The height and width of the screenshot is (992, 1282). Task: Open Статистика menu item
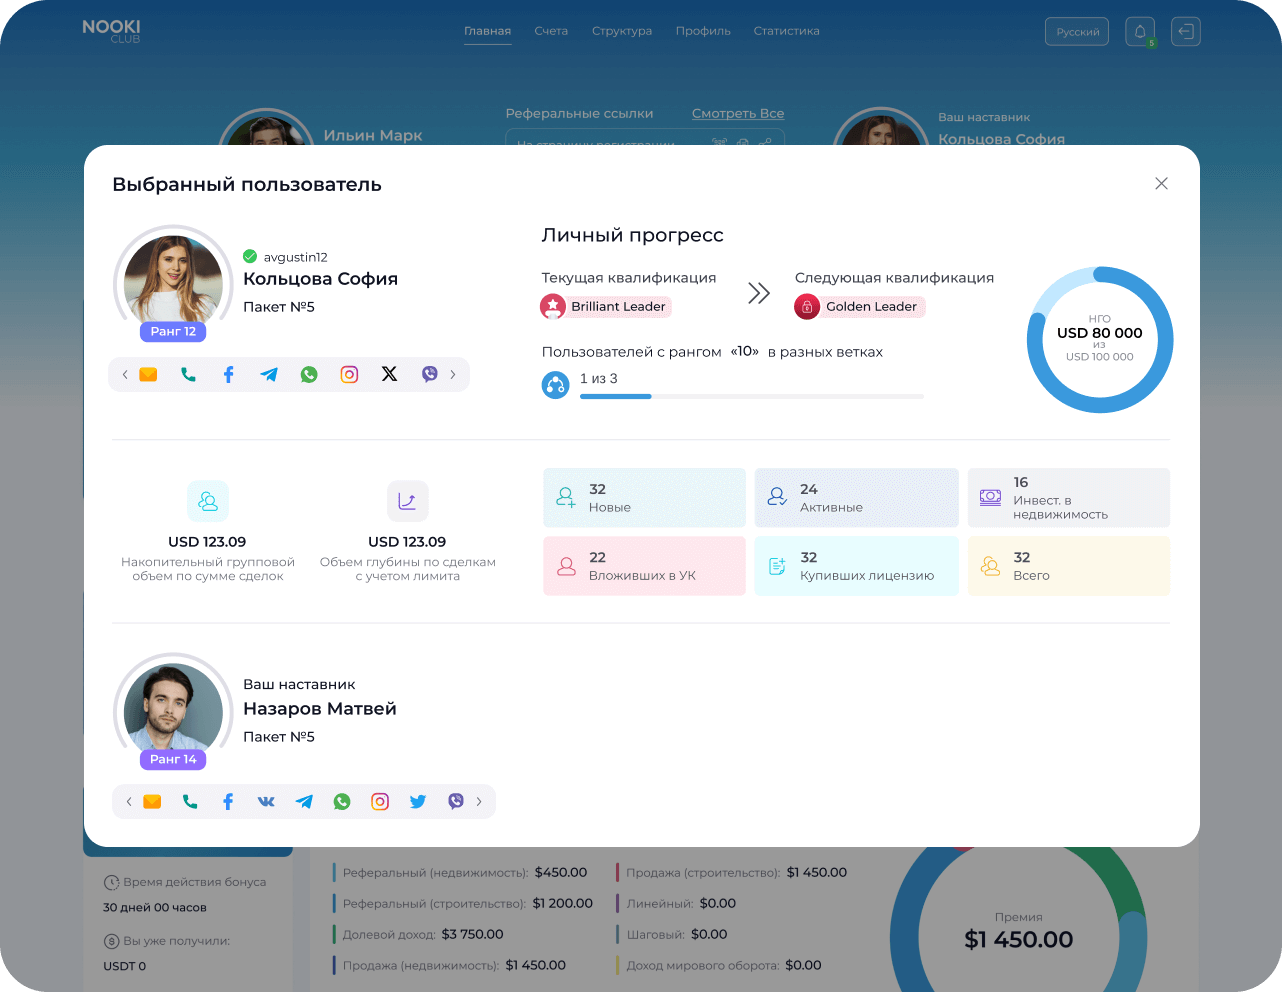click(786, 31)
